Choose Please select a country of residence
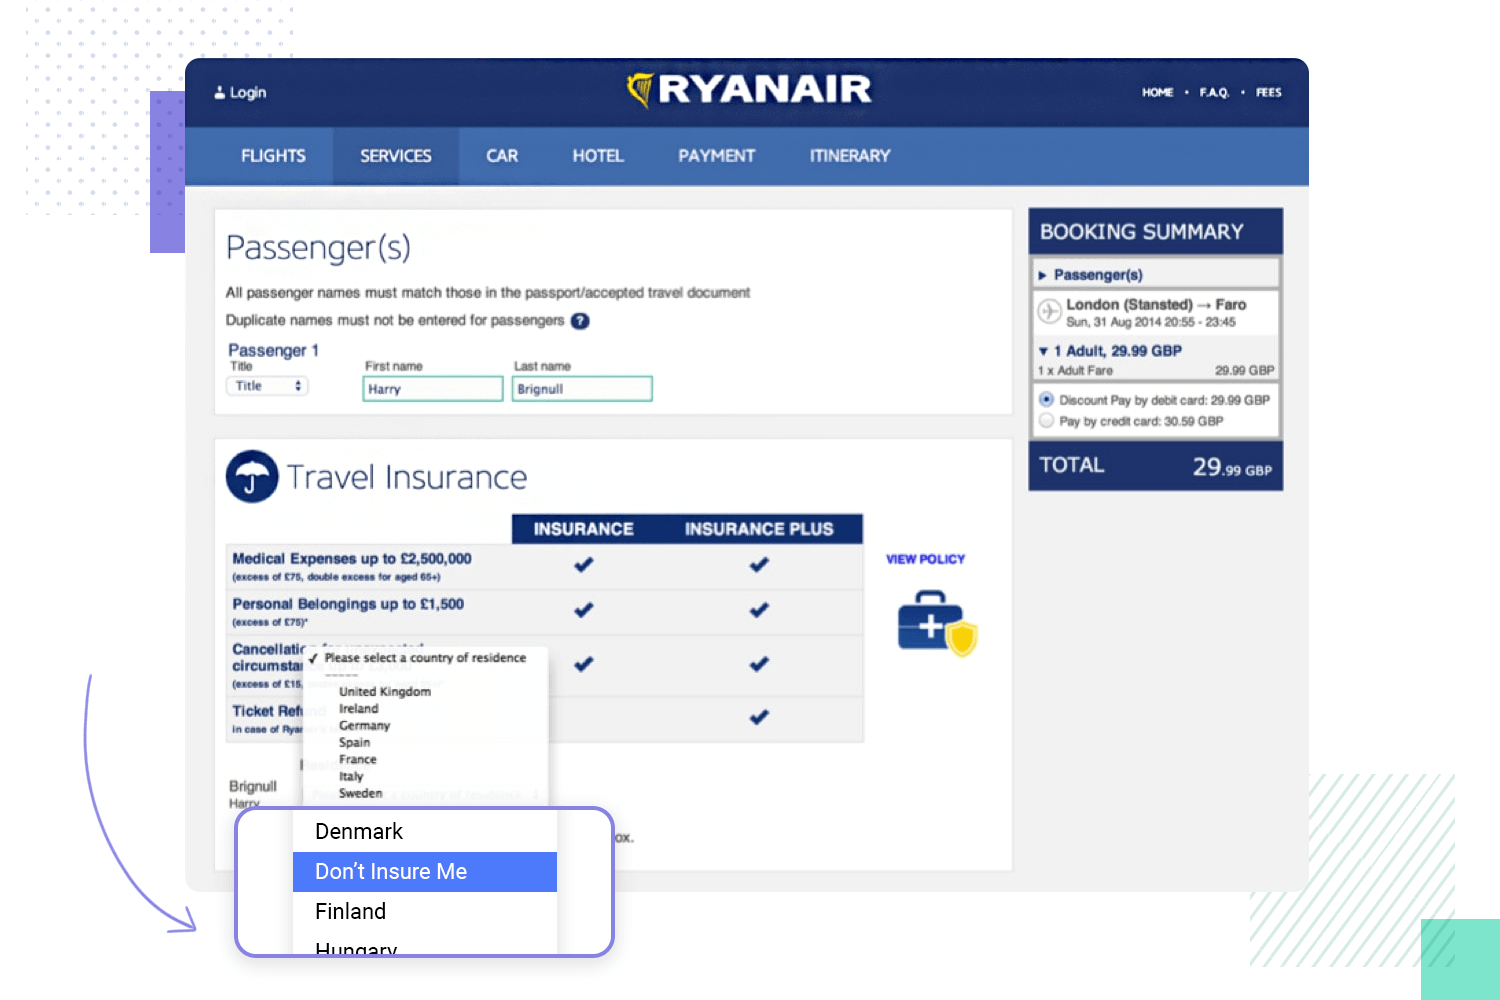The image size is (1500, 1000). pyautogui.click(x=425, y=658)
